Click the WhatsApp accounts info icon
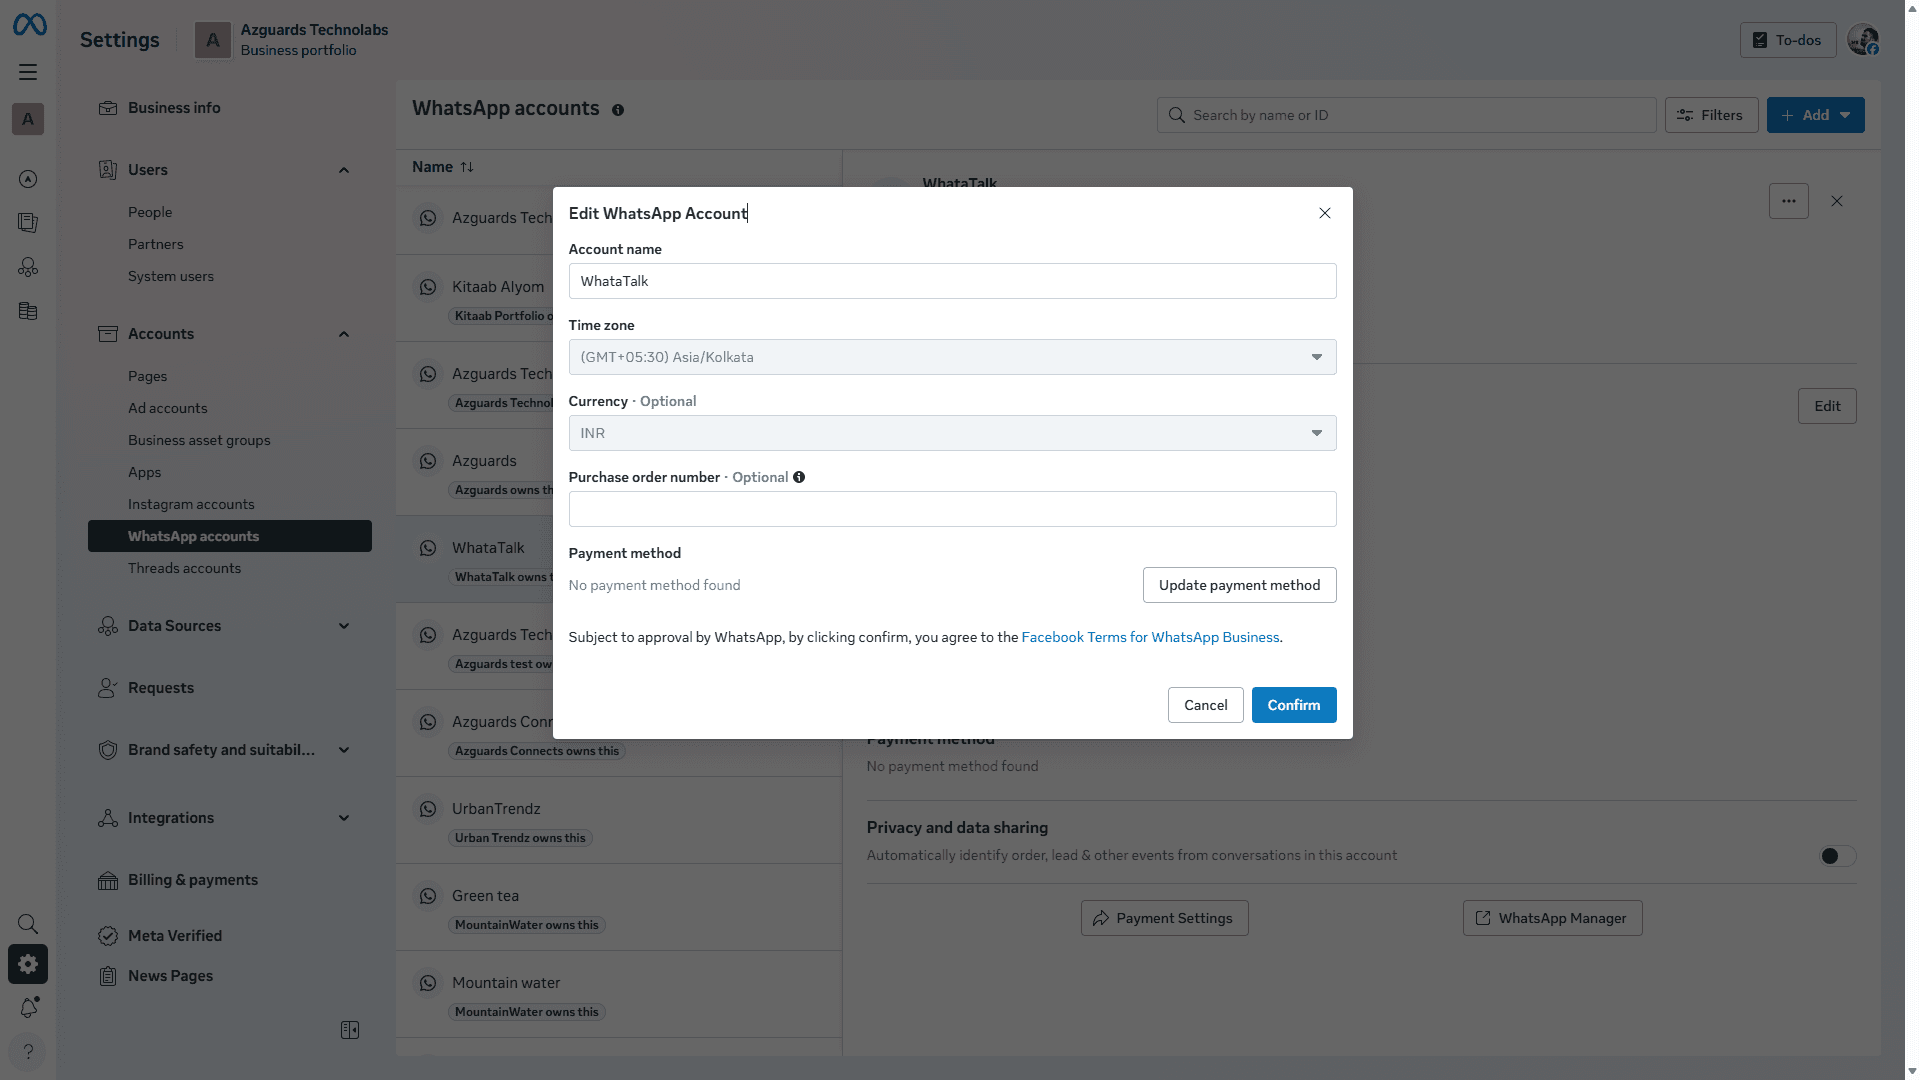The height and width of the screenshot is (1080, 1920). point(618,110)
